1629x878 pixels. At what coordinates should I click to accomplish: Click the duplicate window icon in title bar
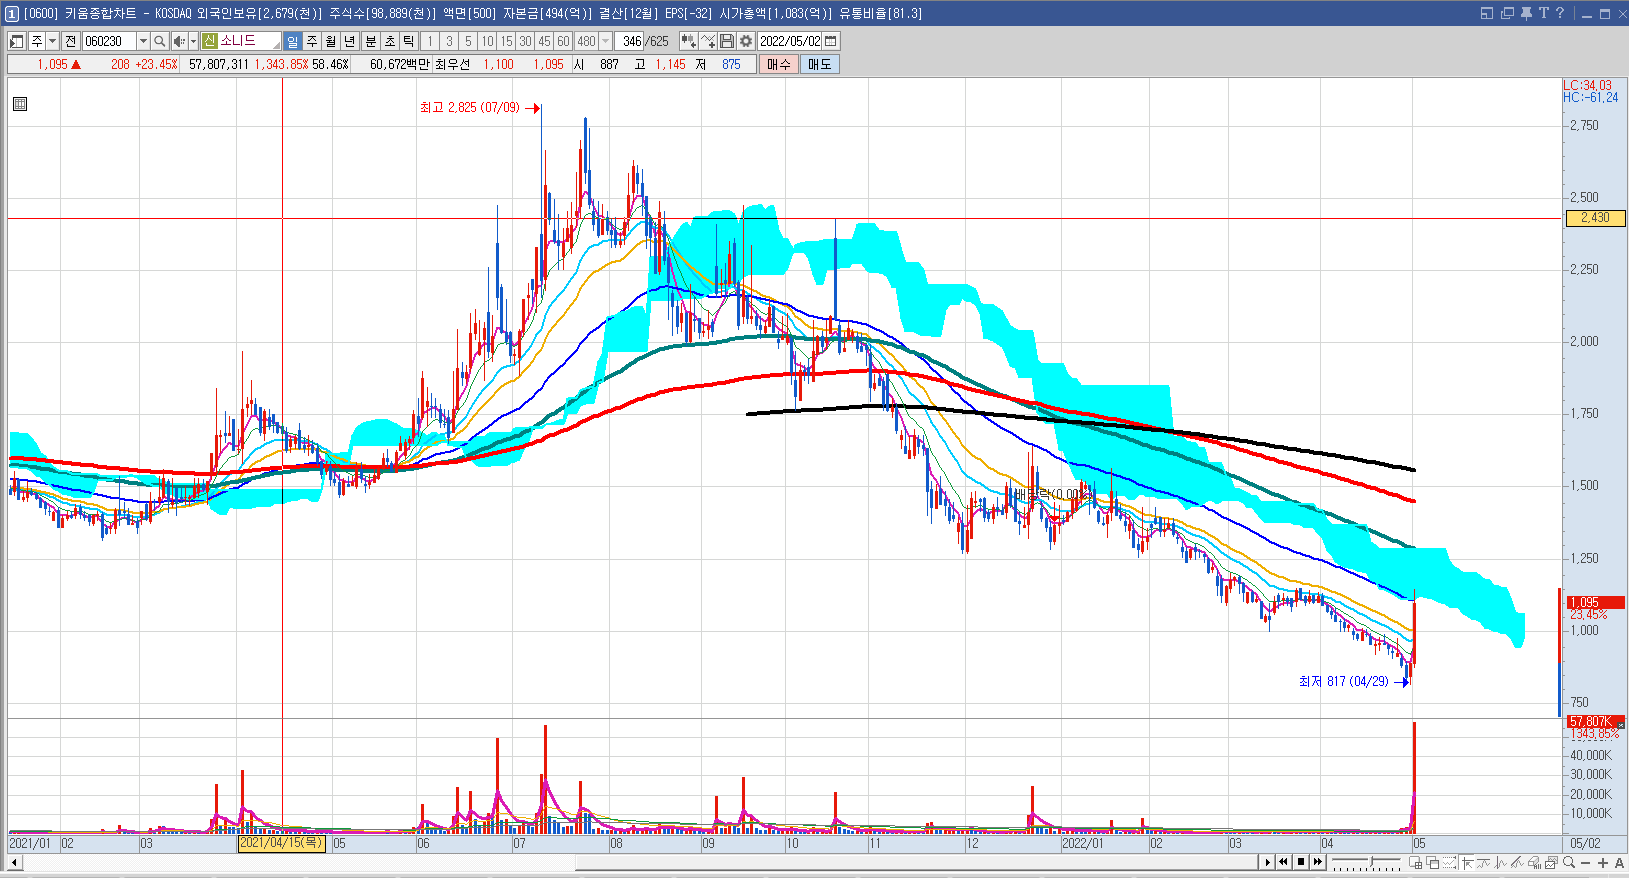(1507, 13)
